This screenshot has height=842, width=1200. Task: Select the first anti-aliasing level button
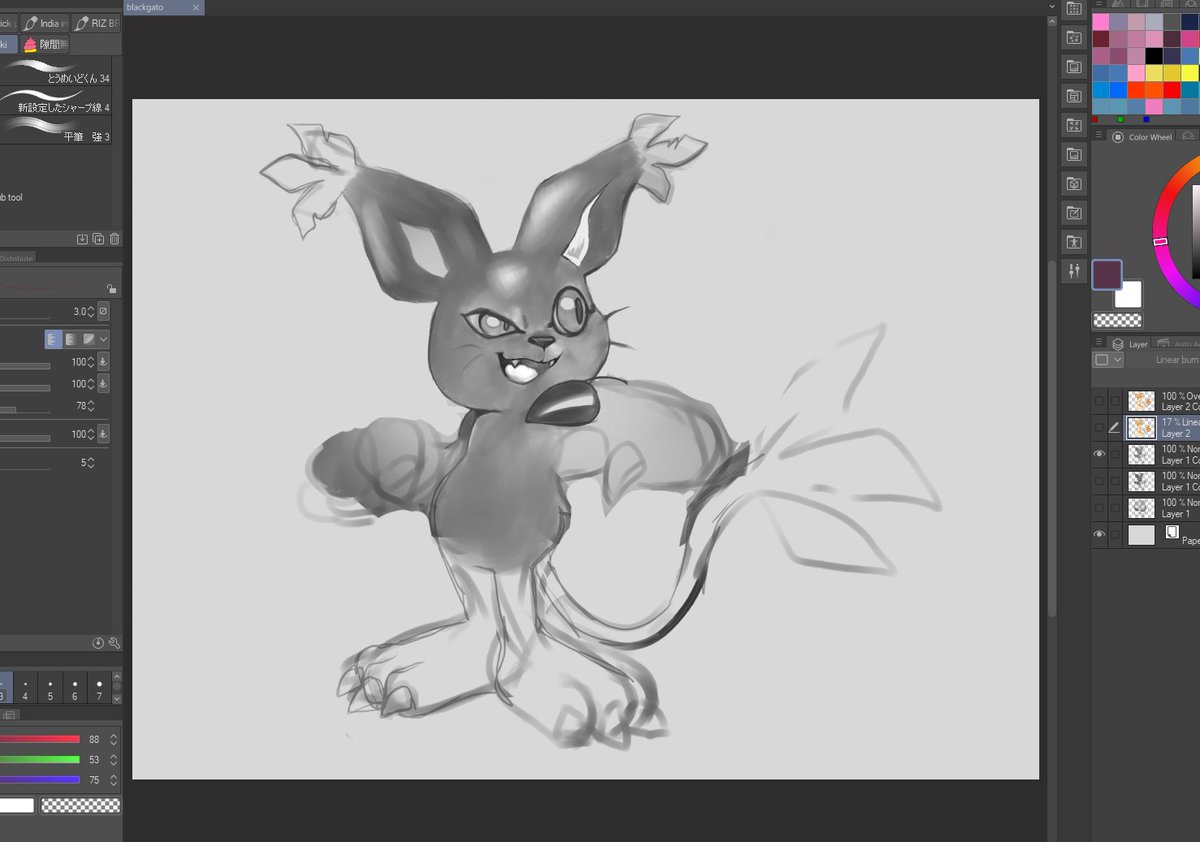pyautogui.click(x=53, y=339)
